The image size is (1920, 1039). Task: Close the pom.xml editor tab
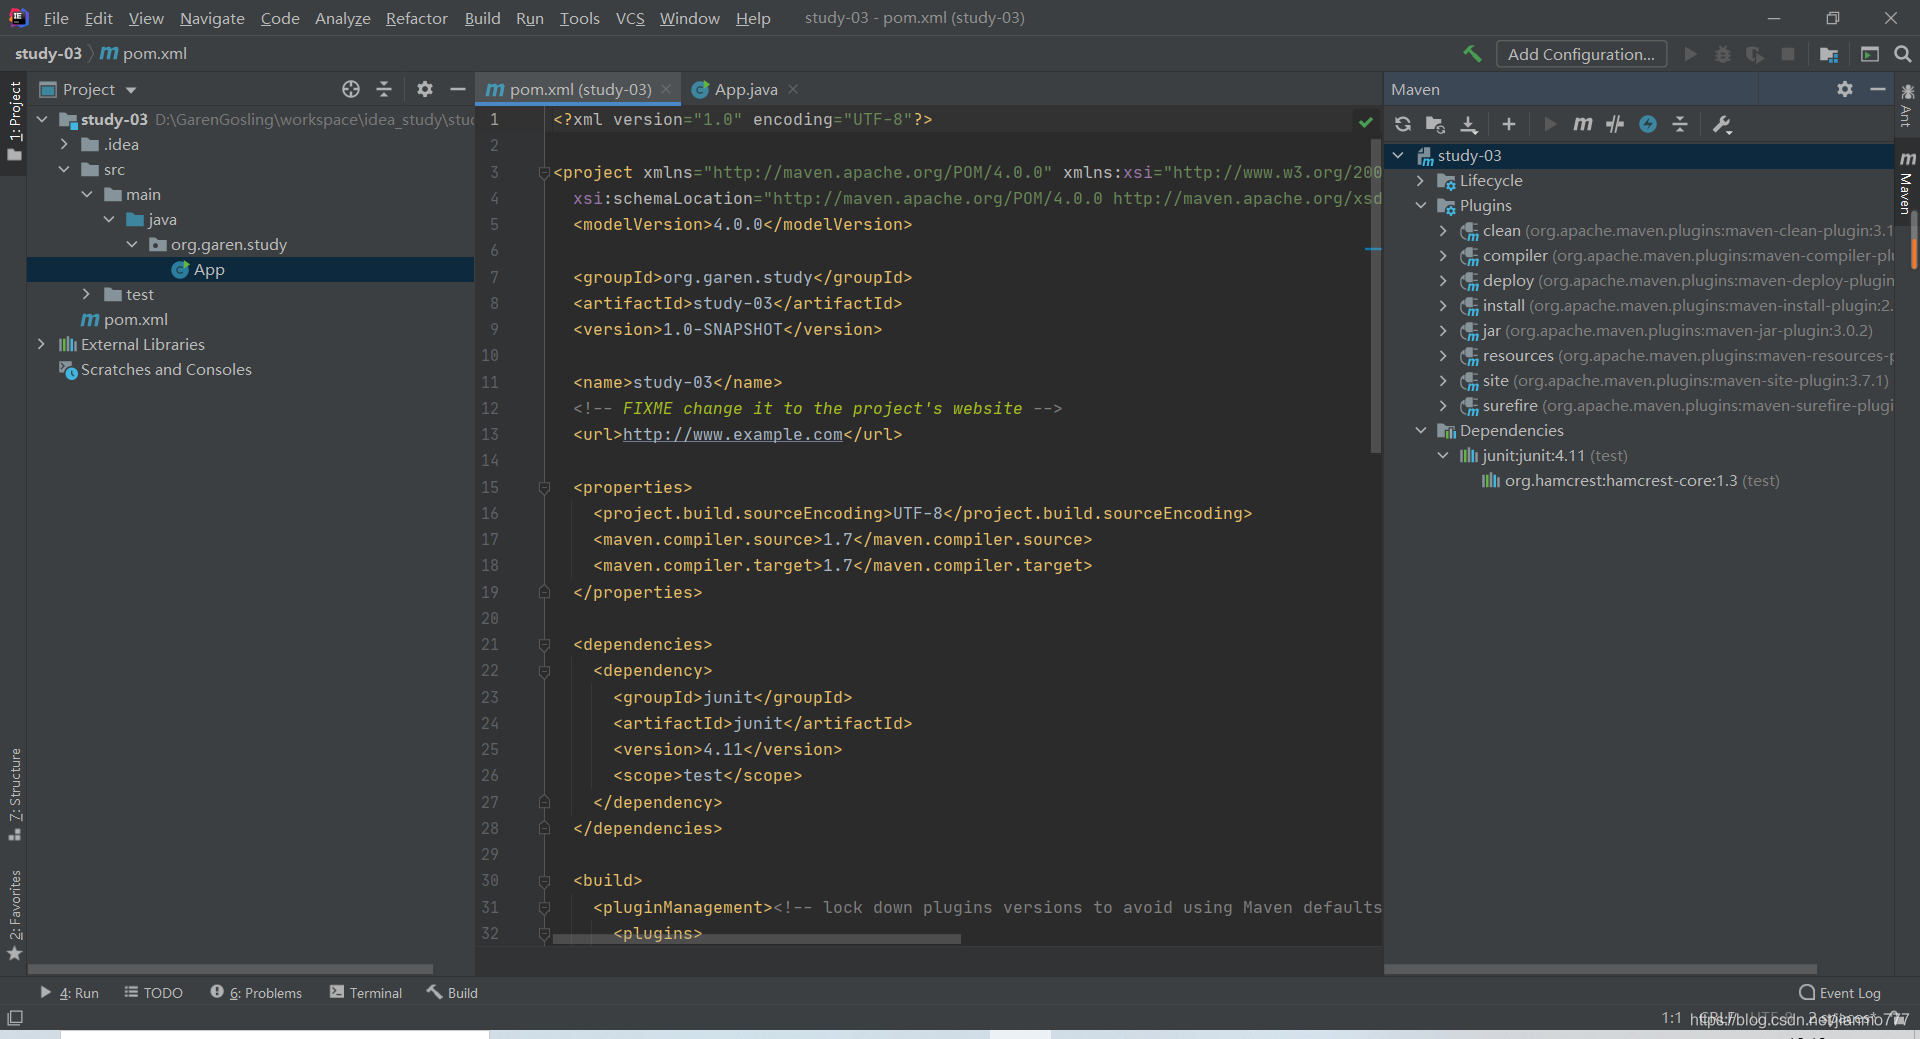point(666,89)
